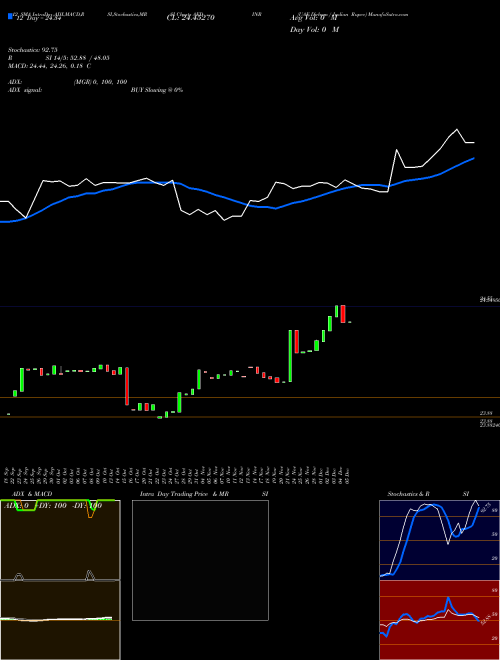Click the ADX: 0 +DY: 100 -DY: 100 readout
Viewport: 500px width, 660px height.
[51, 506]
